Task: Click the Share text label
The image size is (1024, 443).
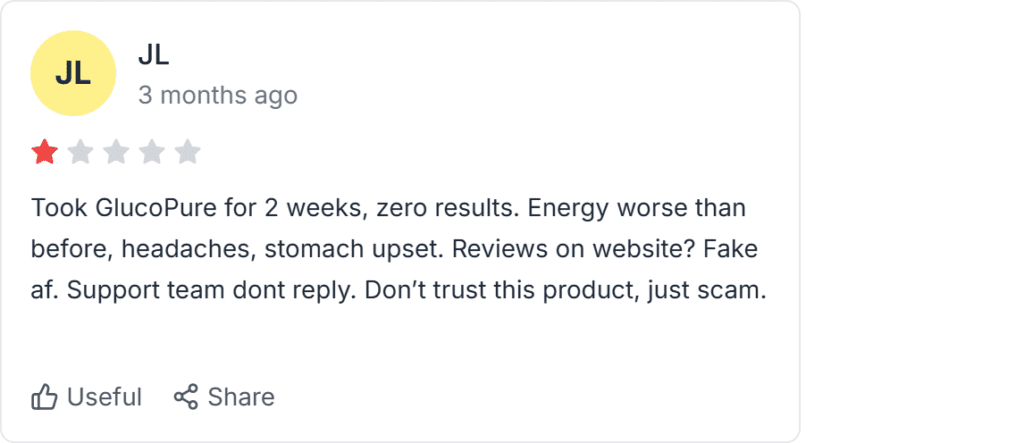Action: tap(241, 397)
